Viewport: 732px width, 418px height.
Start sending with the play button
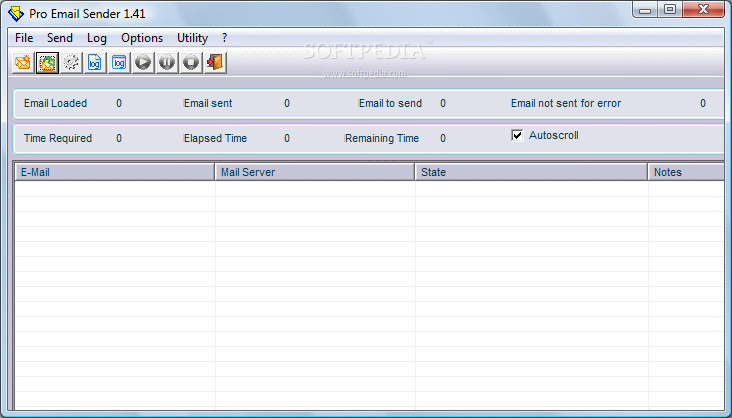point(143,62)
